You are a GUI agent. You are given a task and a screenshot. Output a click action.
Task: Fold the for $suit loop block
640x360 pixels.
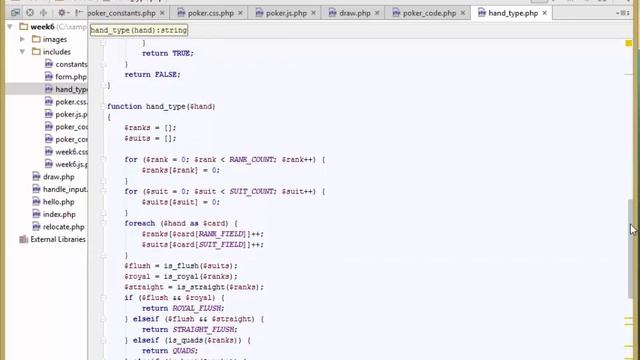[103, 191]
